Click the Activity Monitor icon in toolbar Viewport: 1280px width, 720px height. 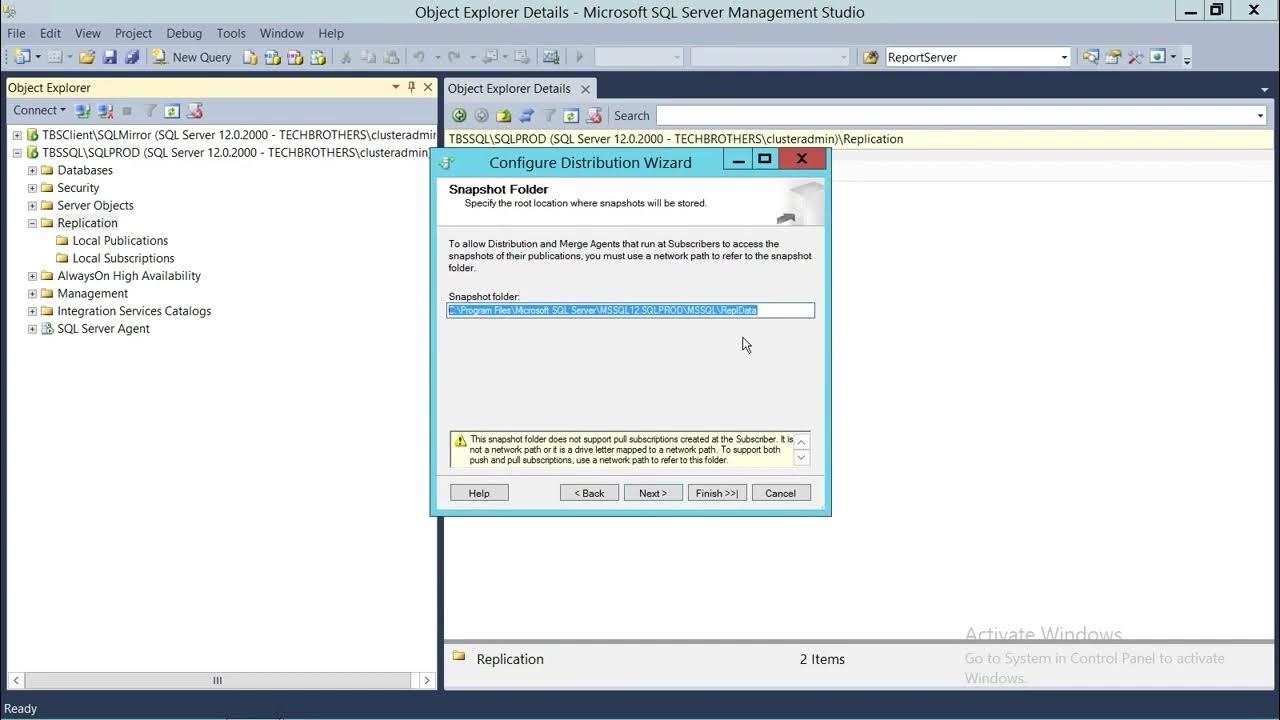[550, 57]
